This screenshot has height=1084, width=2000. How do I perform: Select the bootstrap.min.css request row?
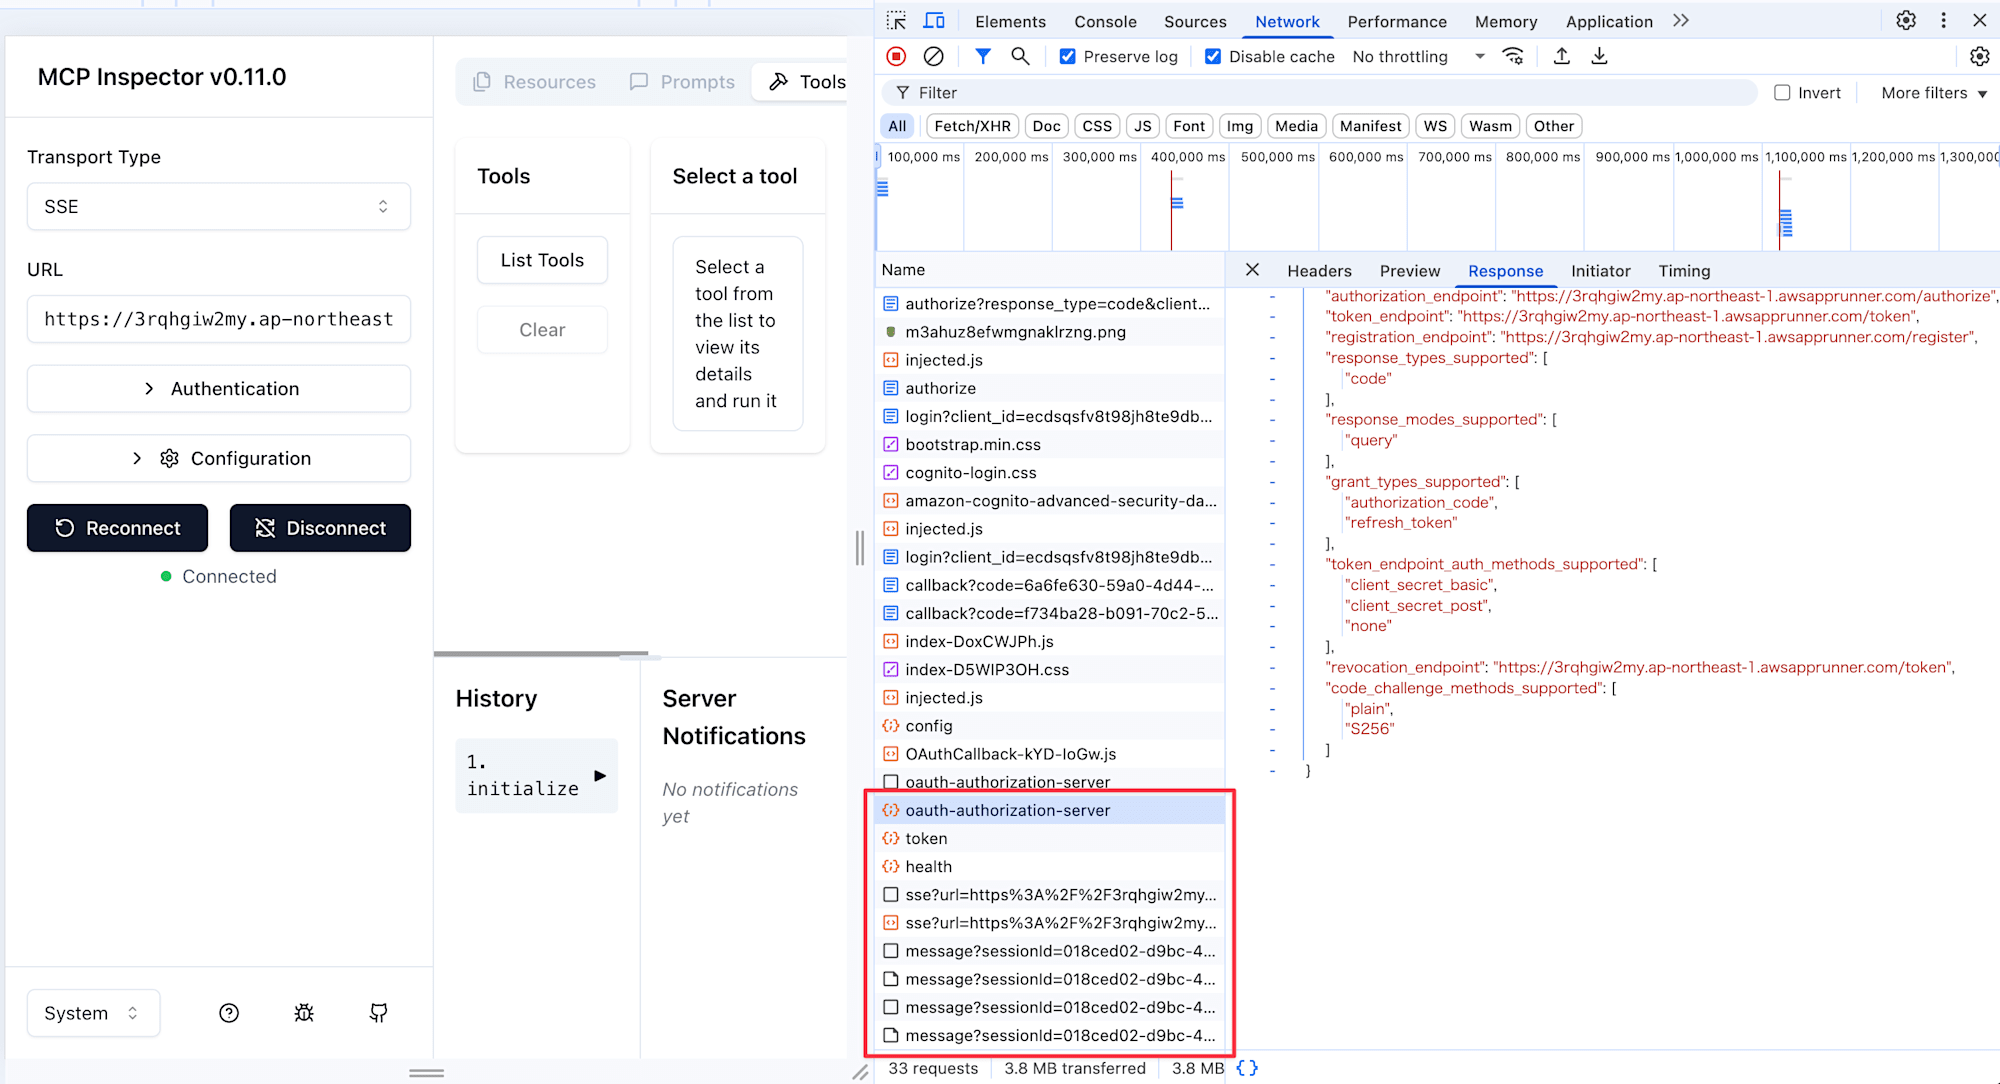[x=1050, y=444]
